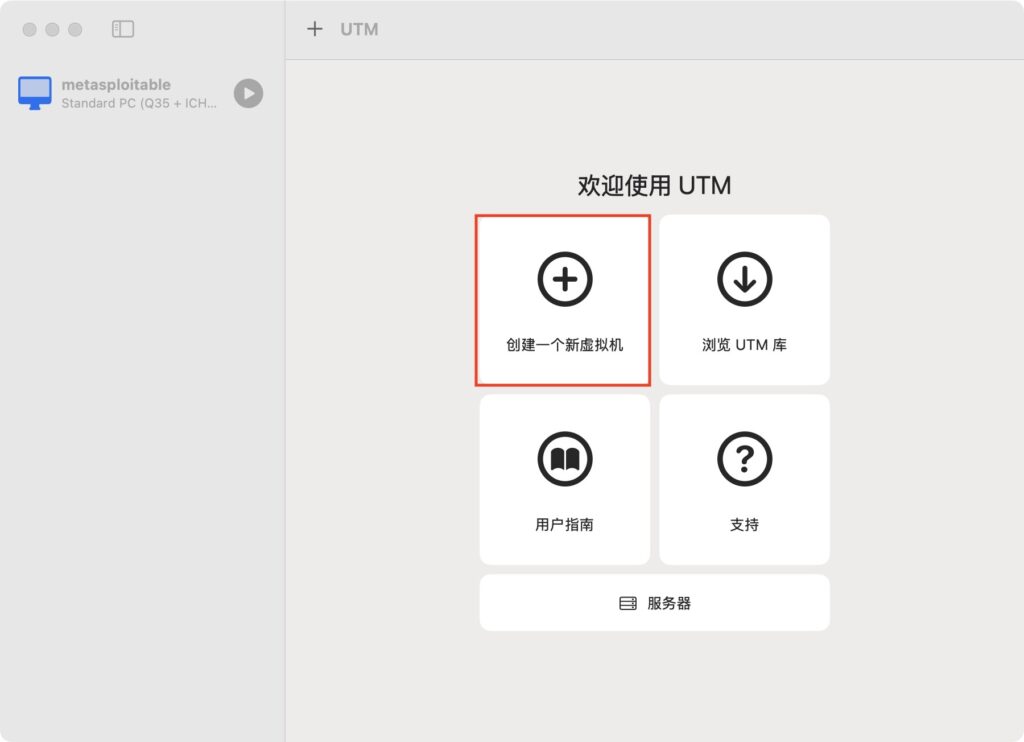The image size is (1024, 742).
Task: Open the 浏览 UTM 库 card
Action: 744,300
